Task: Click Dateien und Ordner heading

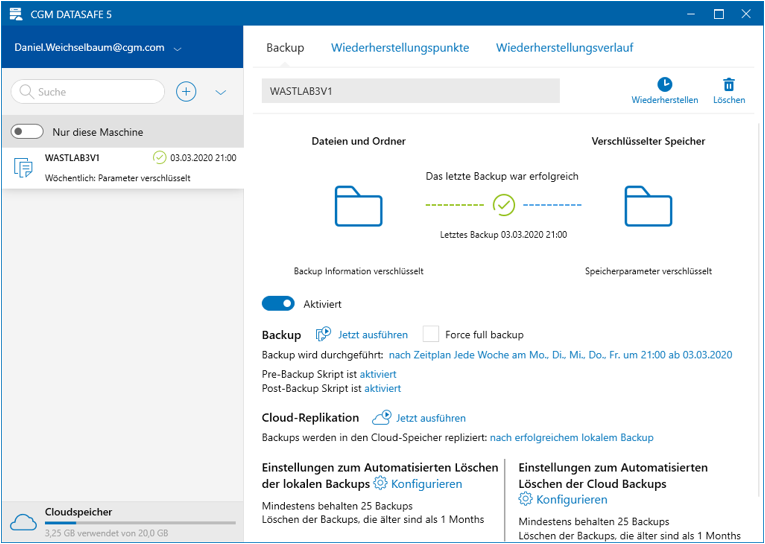Action: click(x=359, y=141)
